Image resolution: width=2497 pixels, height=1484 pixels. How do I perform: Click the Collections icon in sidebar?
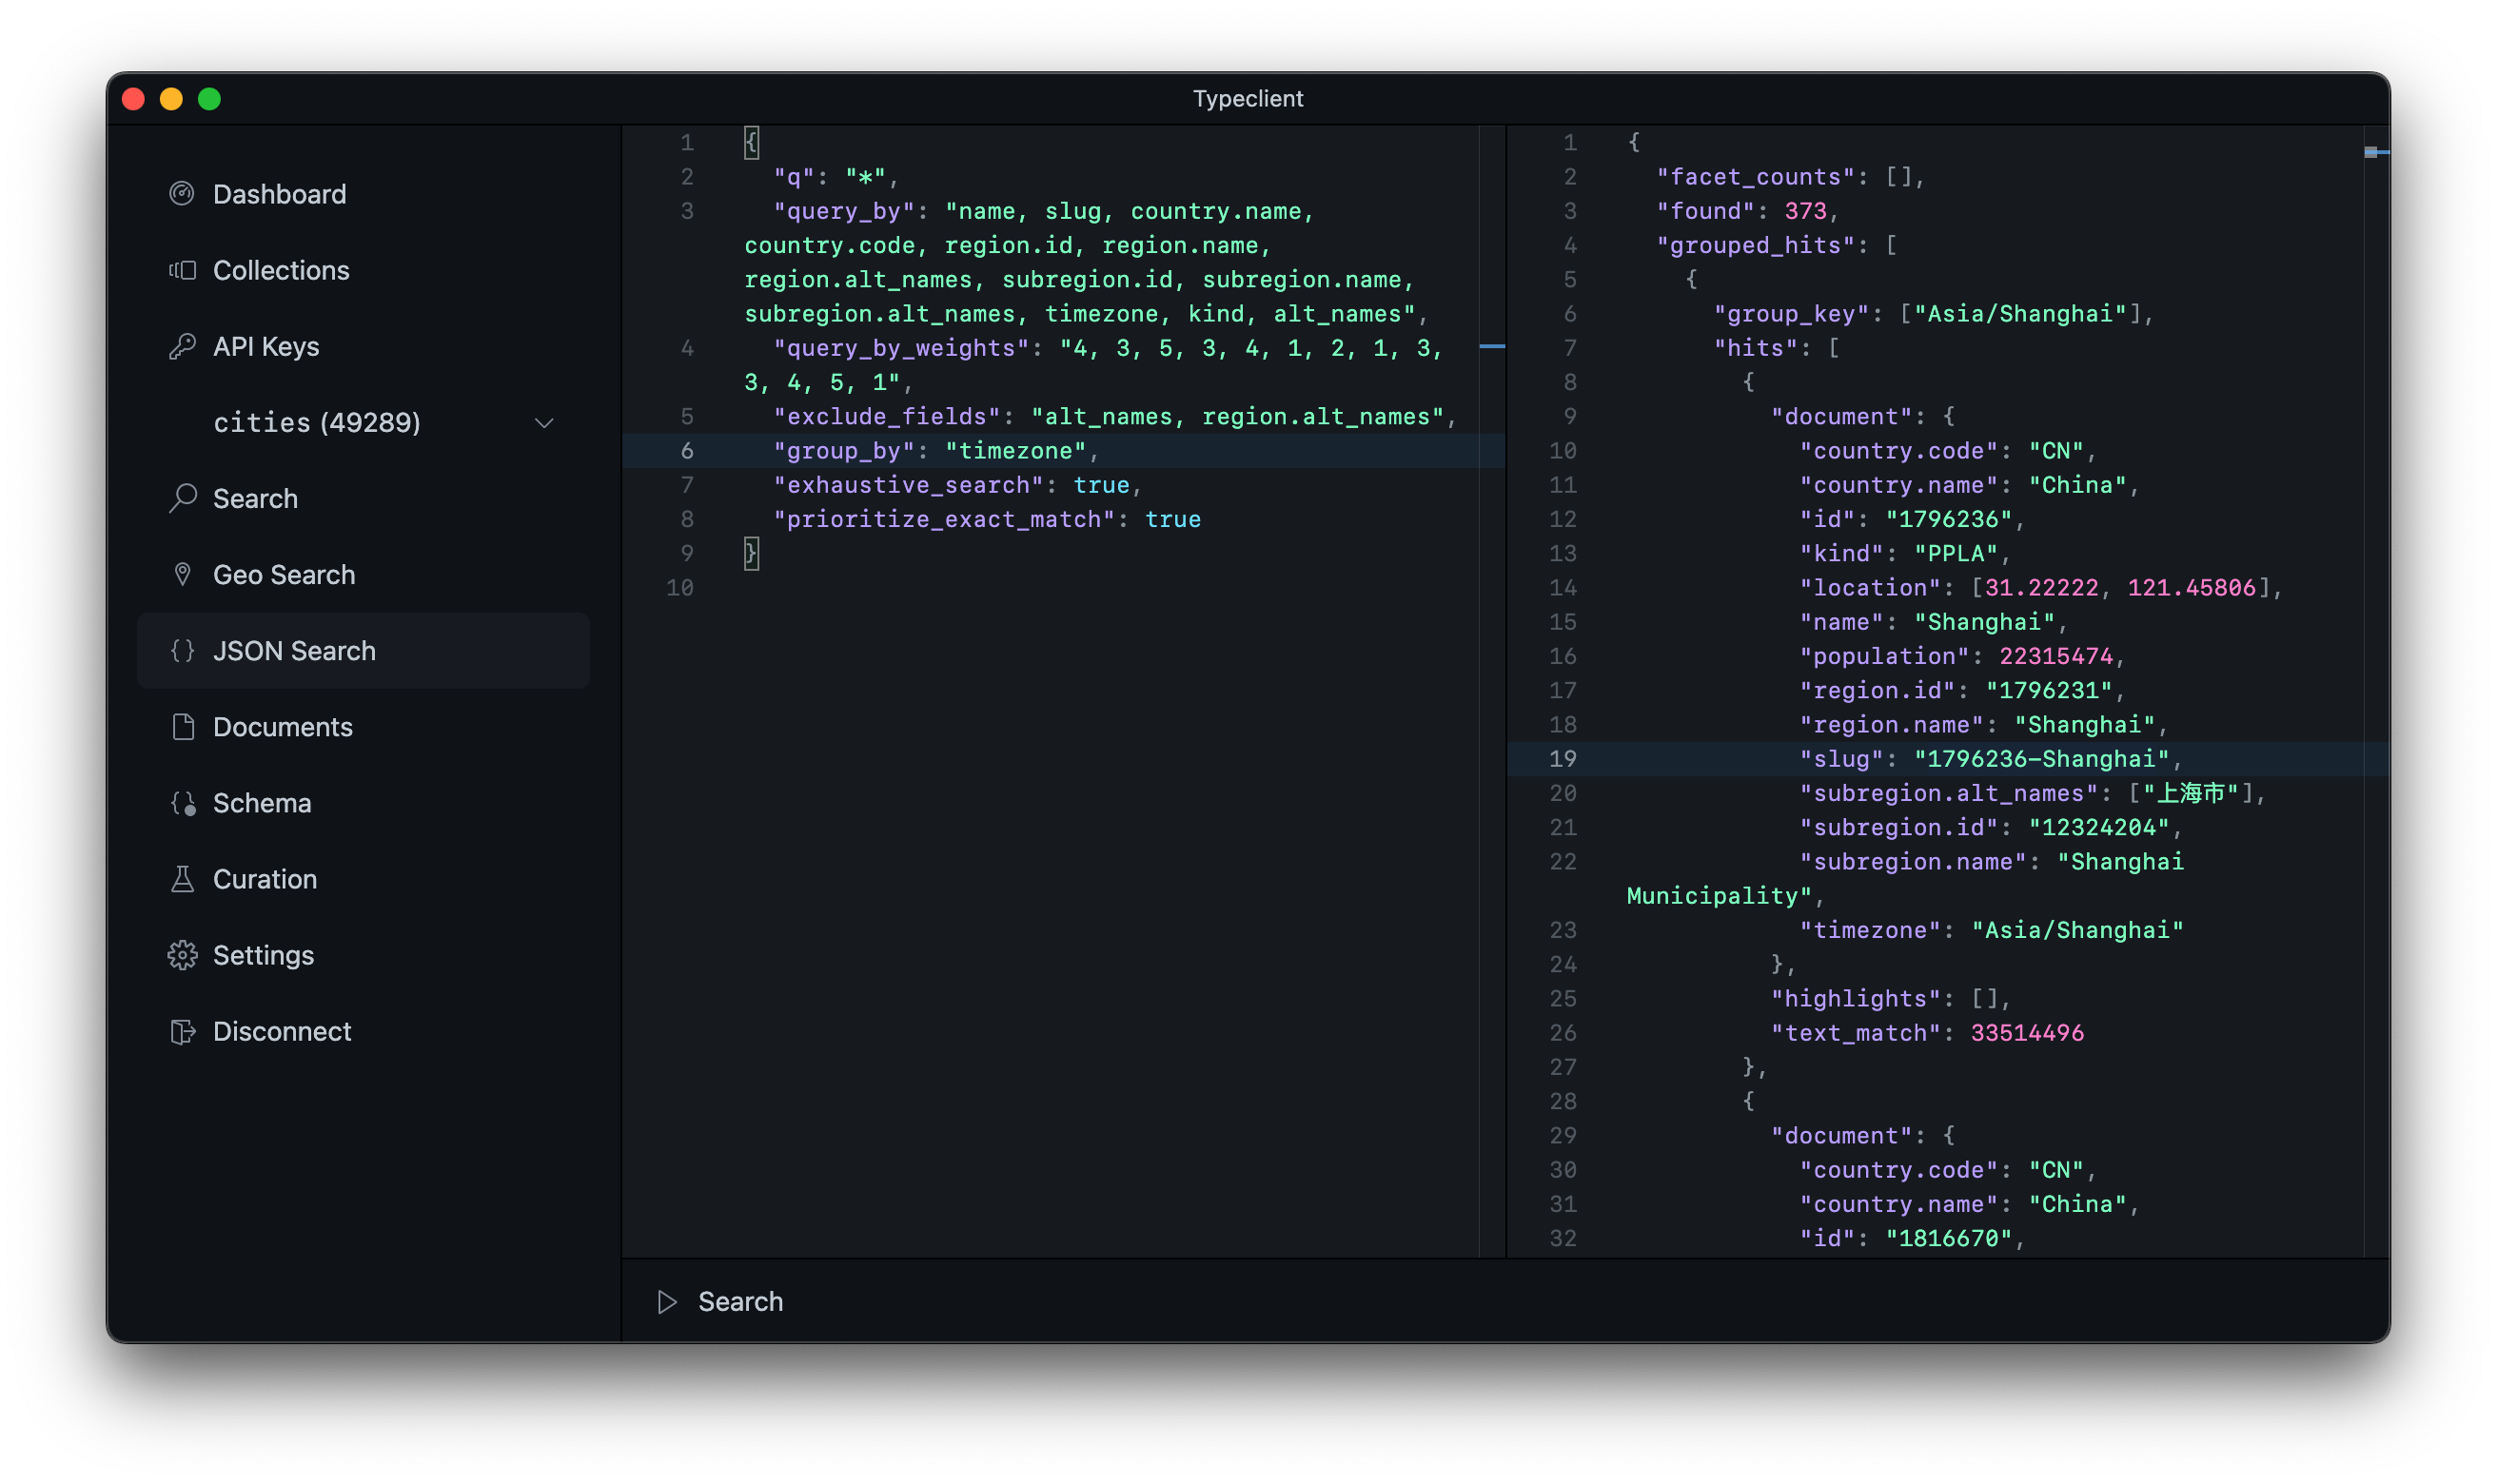pos(182,270)
